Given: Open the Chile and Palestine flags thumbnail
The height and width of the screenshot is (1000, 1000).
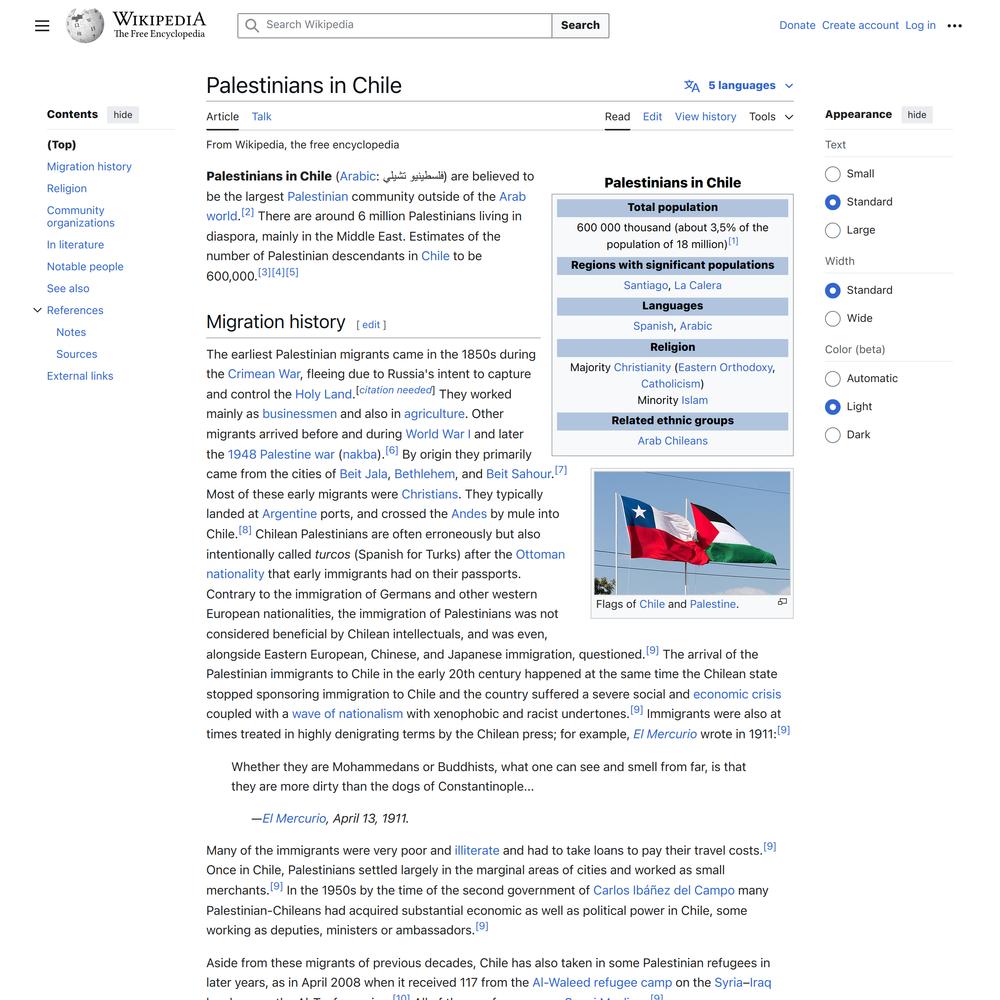Looking at the screenshot, I should 692,533.
